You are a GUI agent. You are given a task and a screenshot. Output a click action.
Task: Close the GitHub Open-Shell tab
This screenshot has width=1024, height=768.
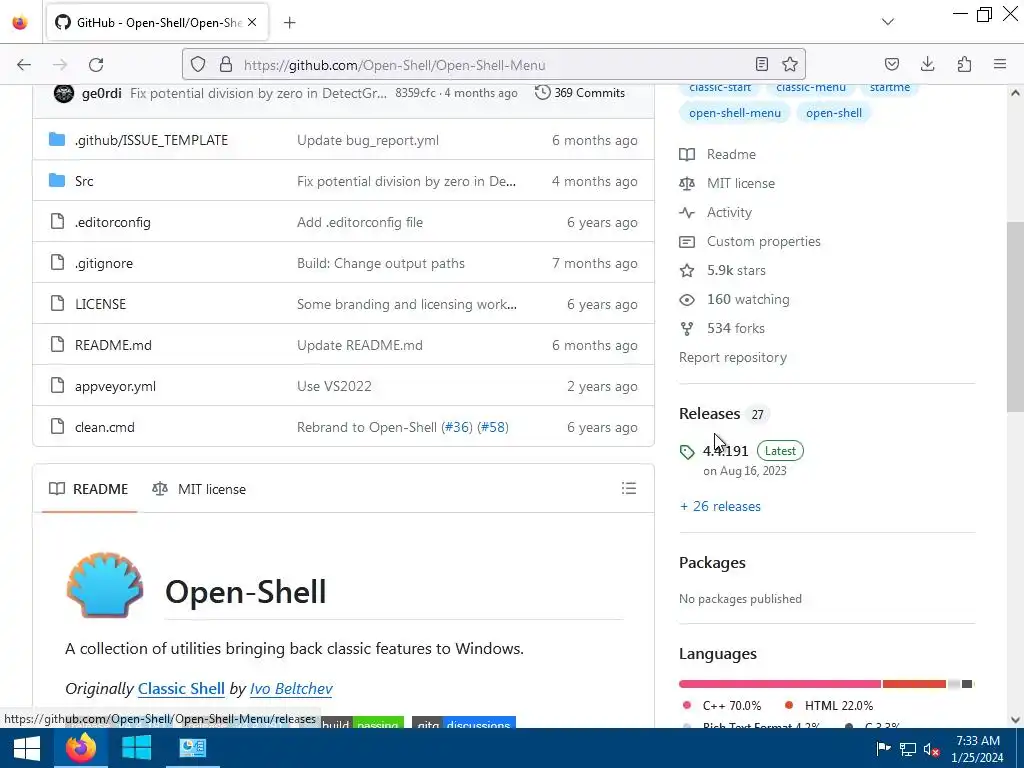[252, 23]
